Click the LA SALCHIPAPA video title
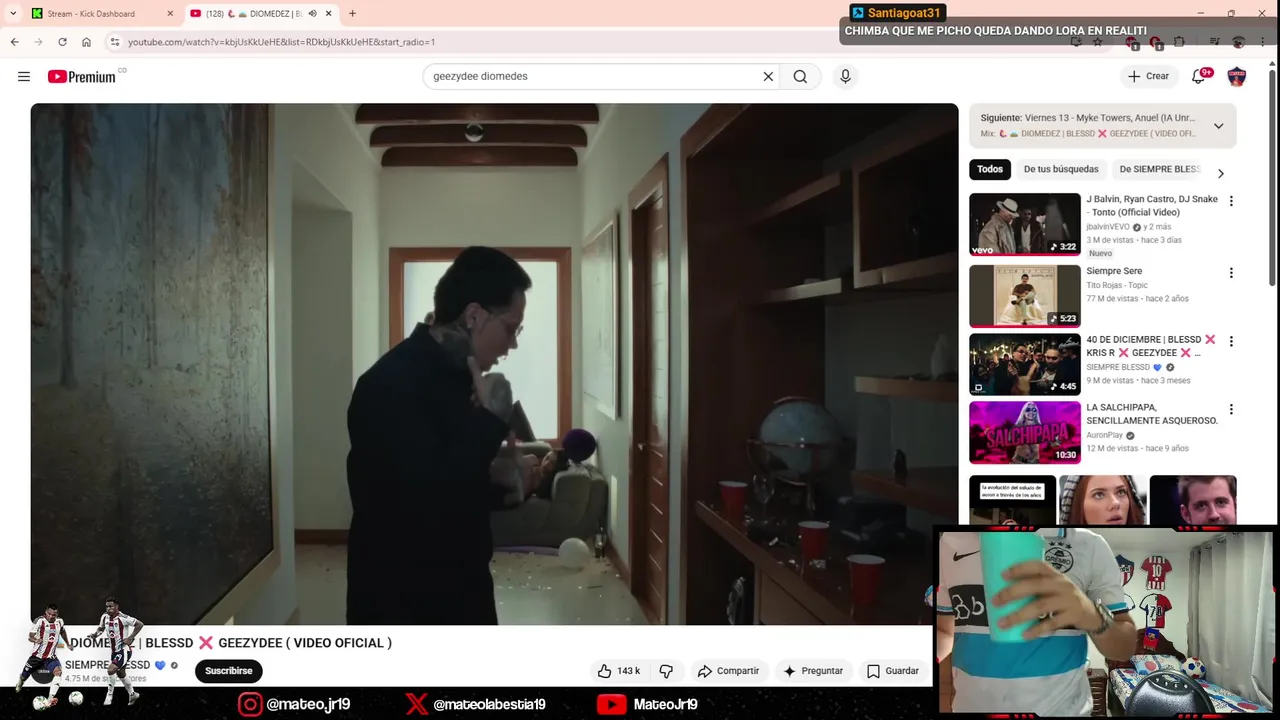Image resolution: width=1280 pixels, height=720 pixels. pyautogui.click(x=1152, y=414)
